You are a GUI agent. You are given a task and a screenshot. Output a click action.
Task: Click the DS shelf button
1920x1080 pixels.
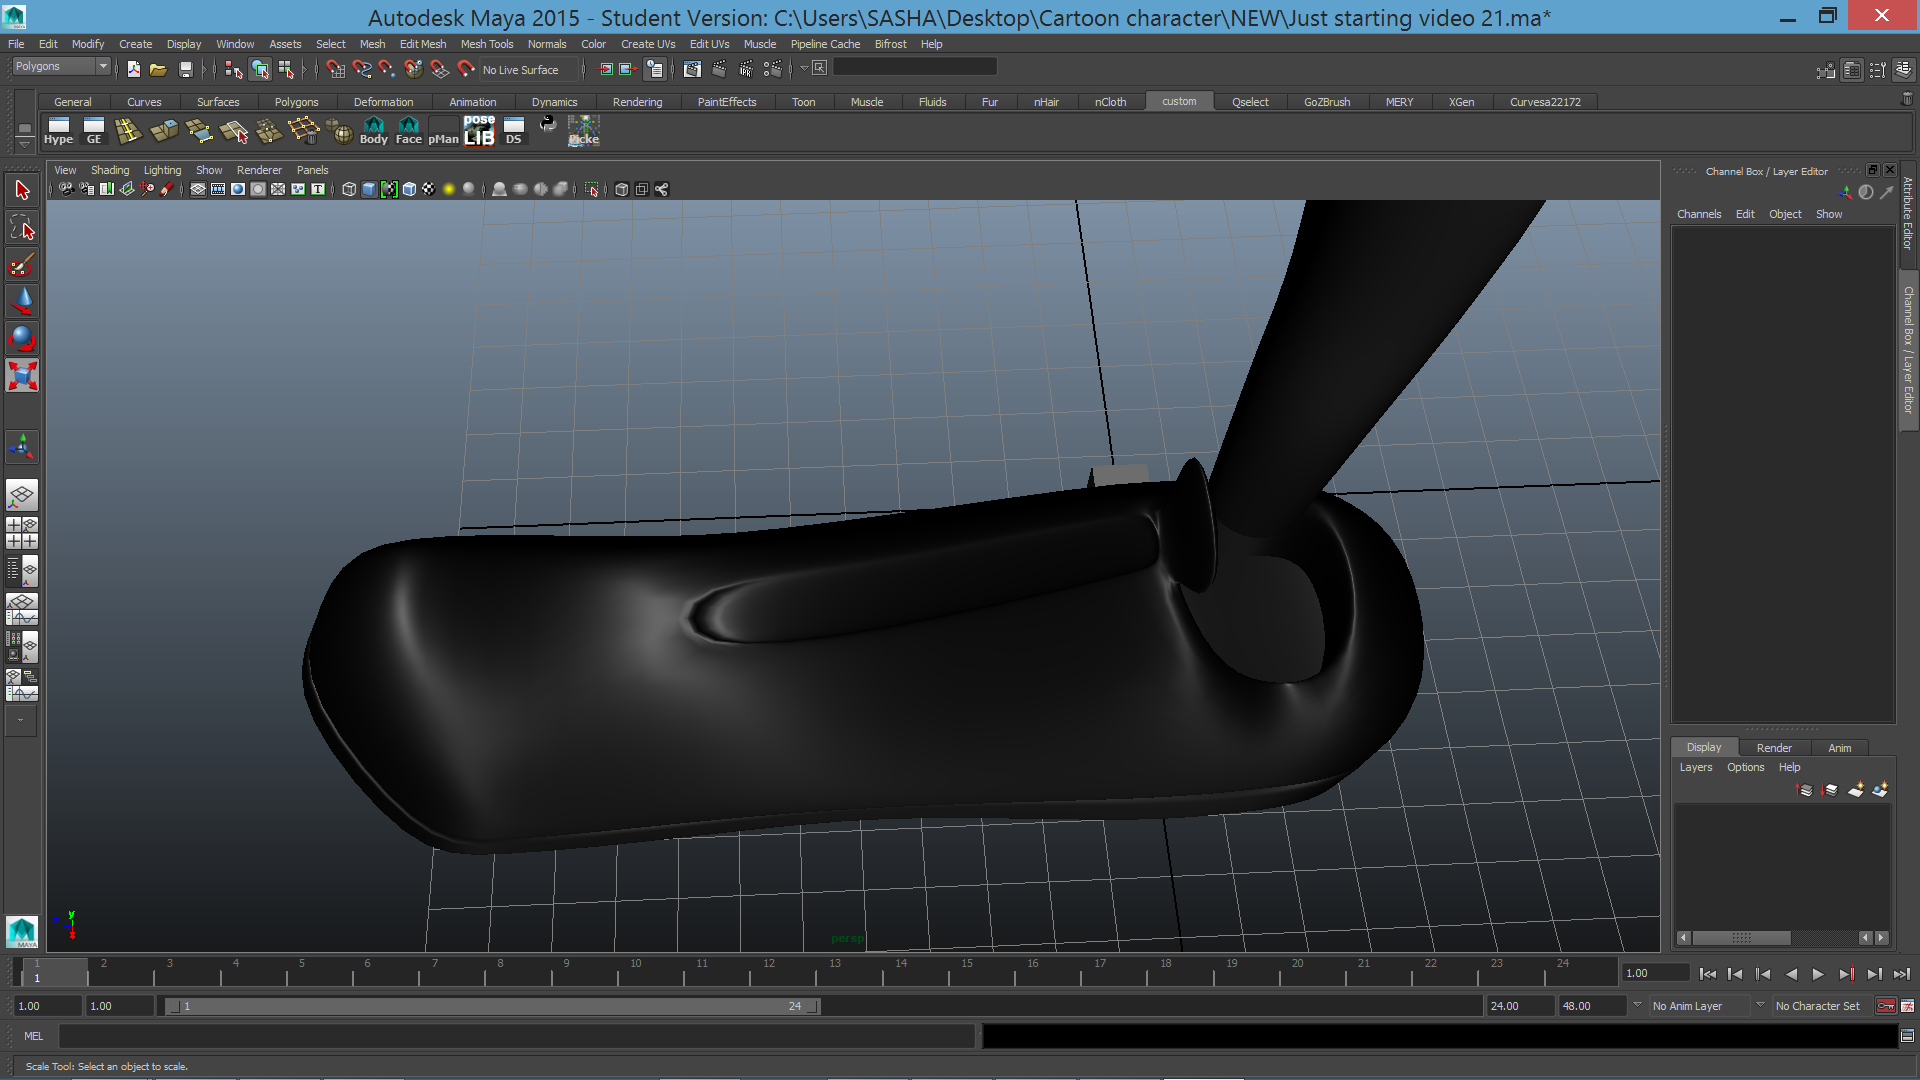(x=514, y=131)
